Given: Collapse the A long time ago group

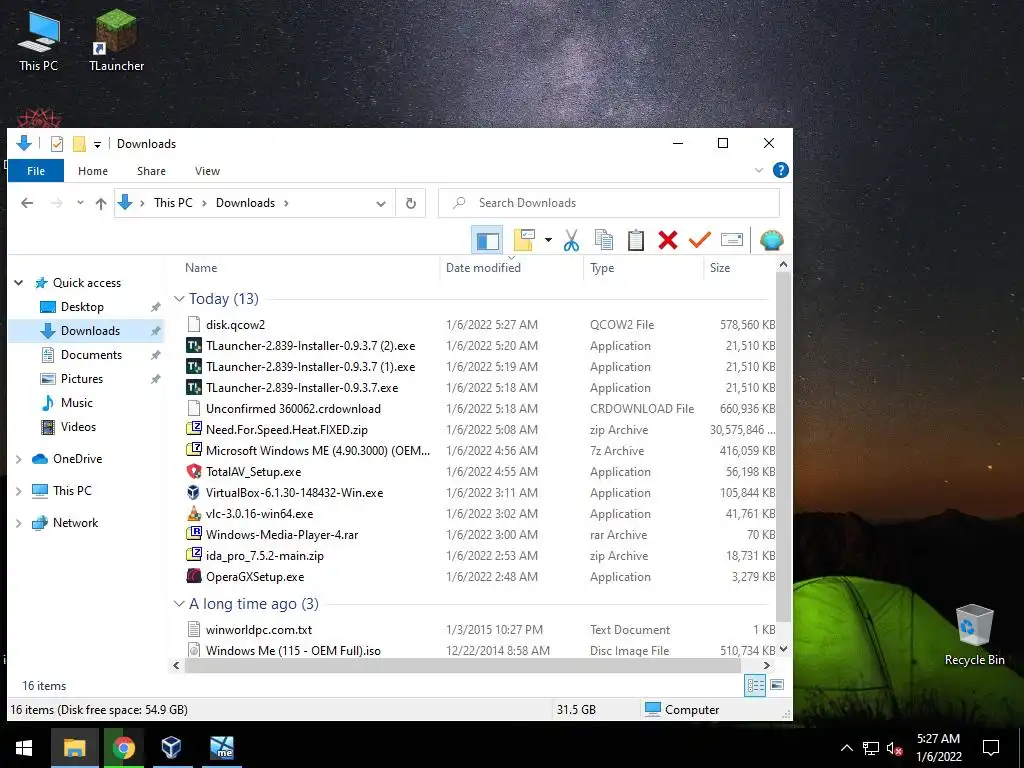Looking at the screenshot, I should (x=179, y=604).
